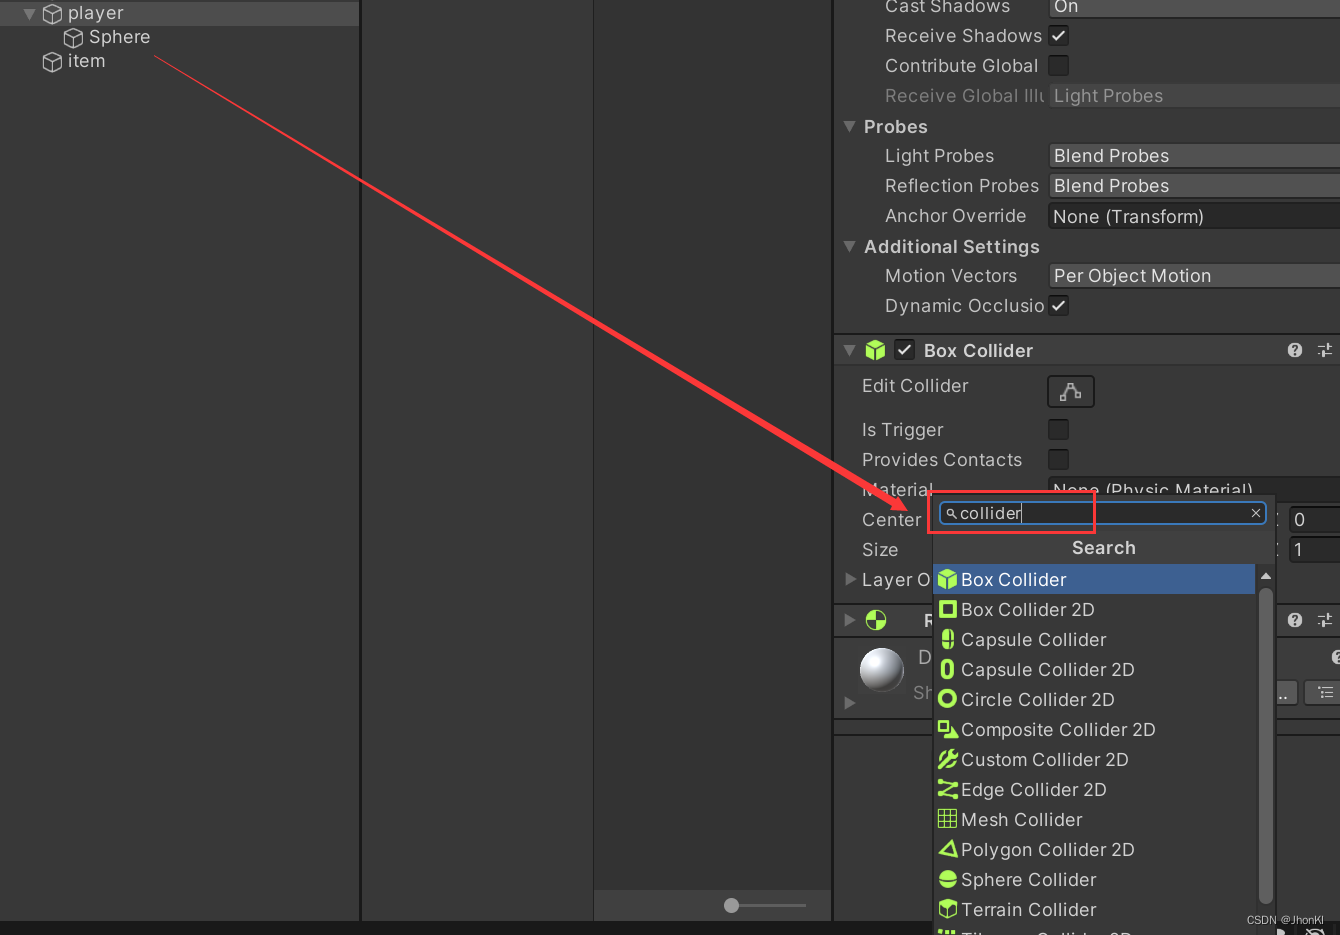Disable the Box Collider component checkbox
1340x935 pixels.
coord(904,350)
